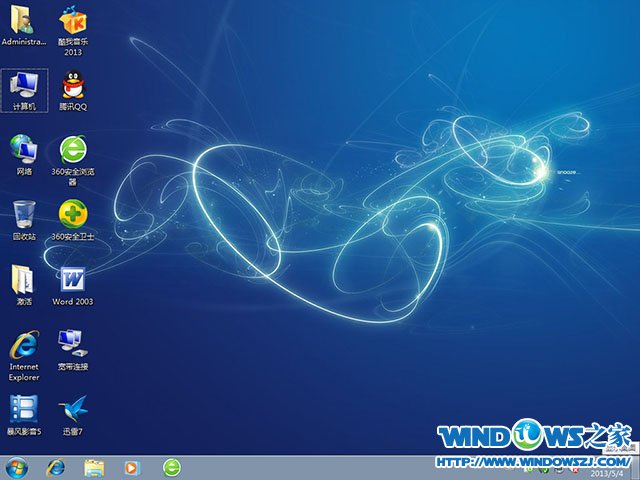640x480 pixels.
Task: Click the pinned Internet Explorer taskbar icon
Action: click(55, 468)
